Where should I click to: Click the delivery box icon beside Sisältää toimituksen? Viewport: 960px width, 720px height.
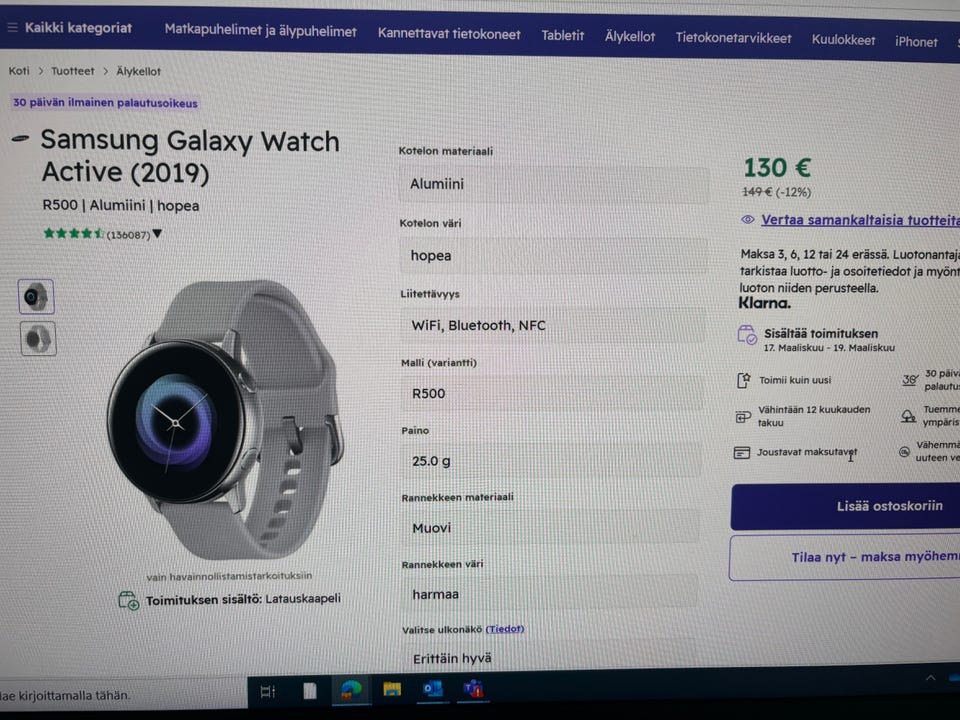[747, 335]
